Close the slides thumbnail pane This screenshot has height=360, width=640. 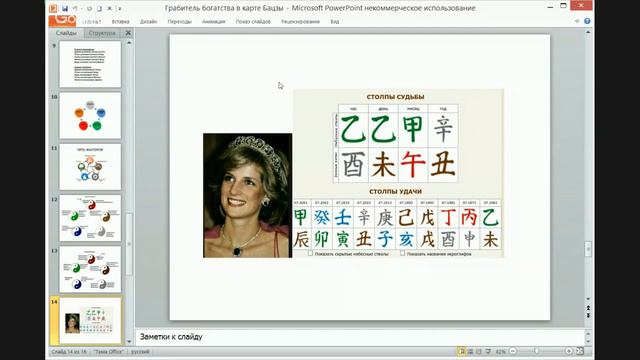click(128, 33)
